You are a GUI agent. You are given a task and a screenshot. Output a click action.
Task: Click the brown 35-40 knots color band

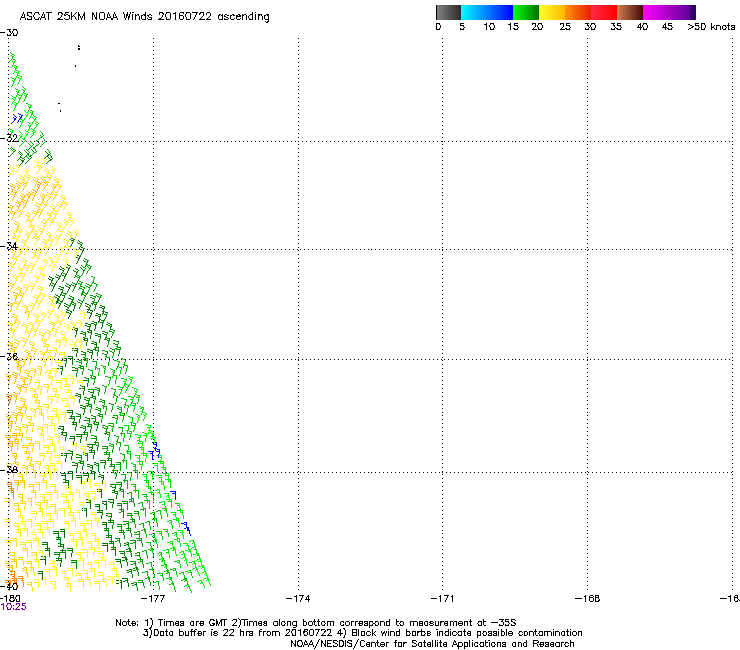(x=630, y=12)
